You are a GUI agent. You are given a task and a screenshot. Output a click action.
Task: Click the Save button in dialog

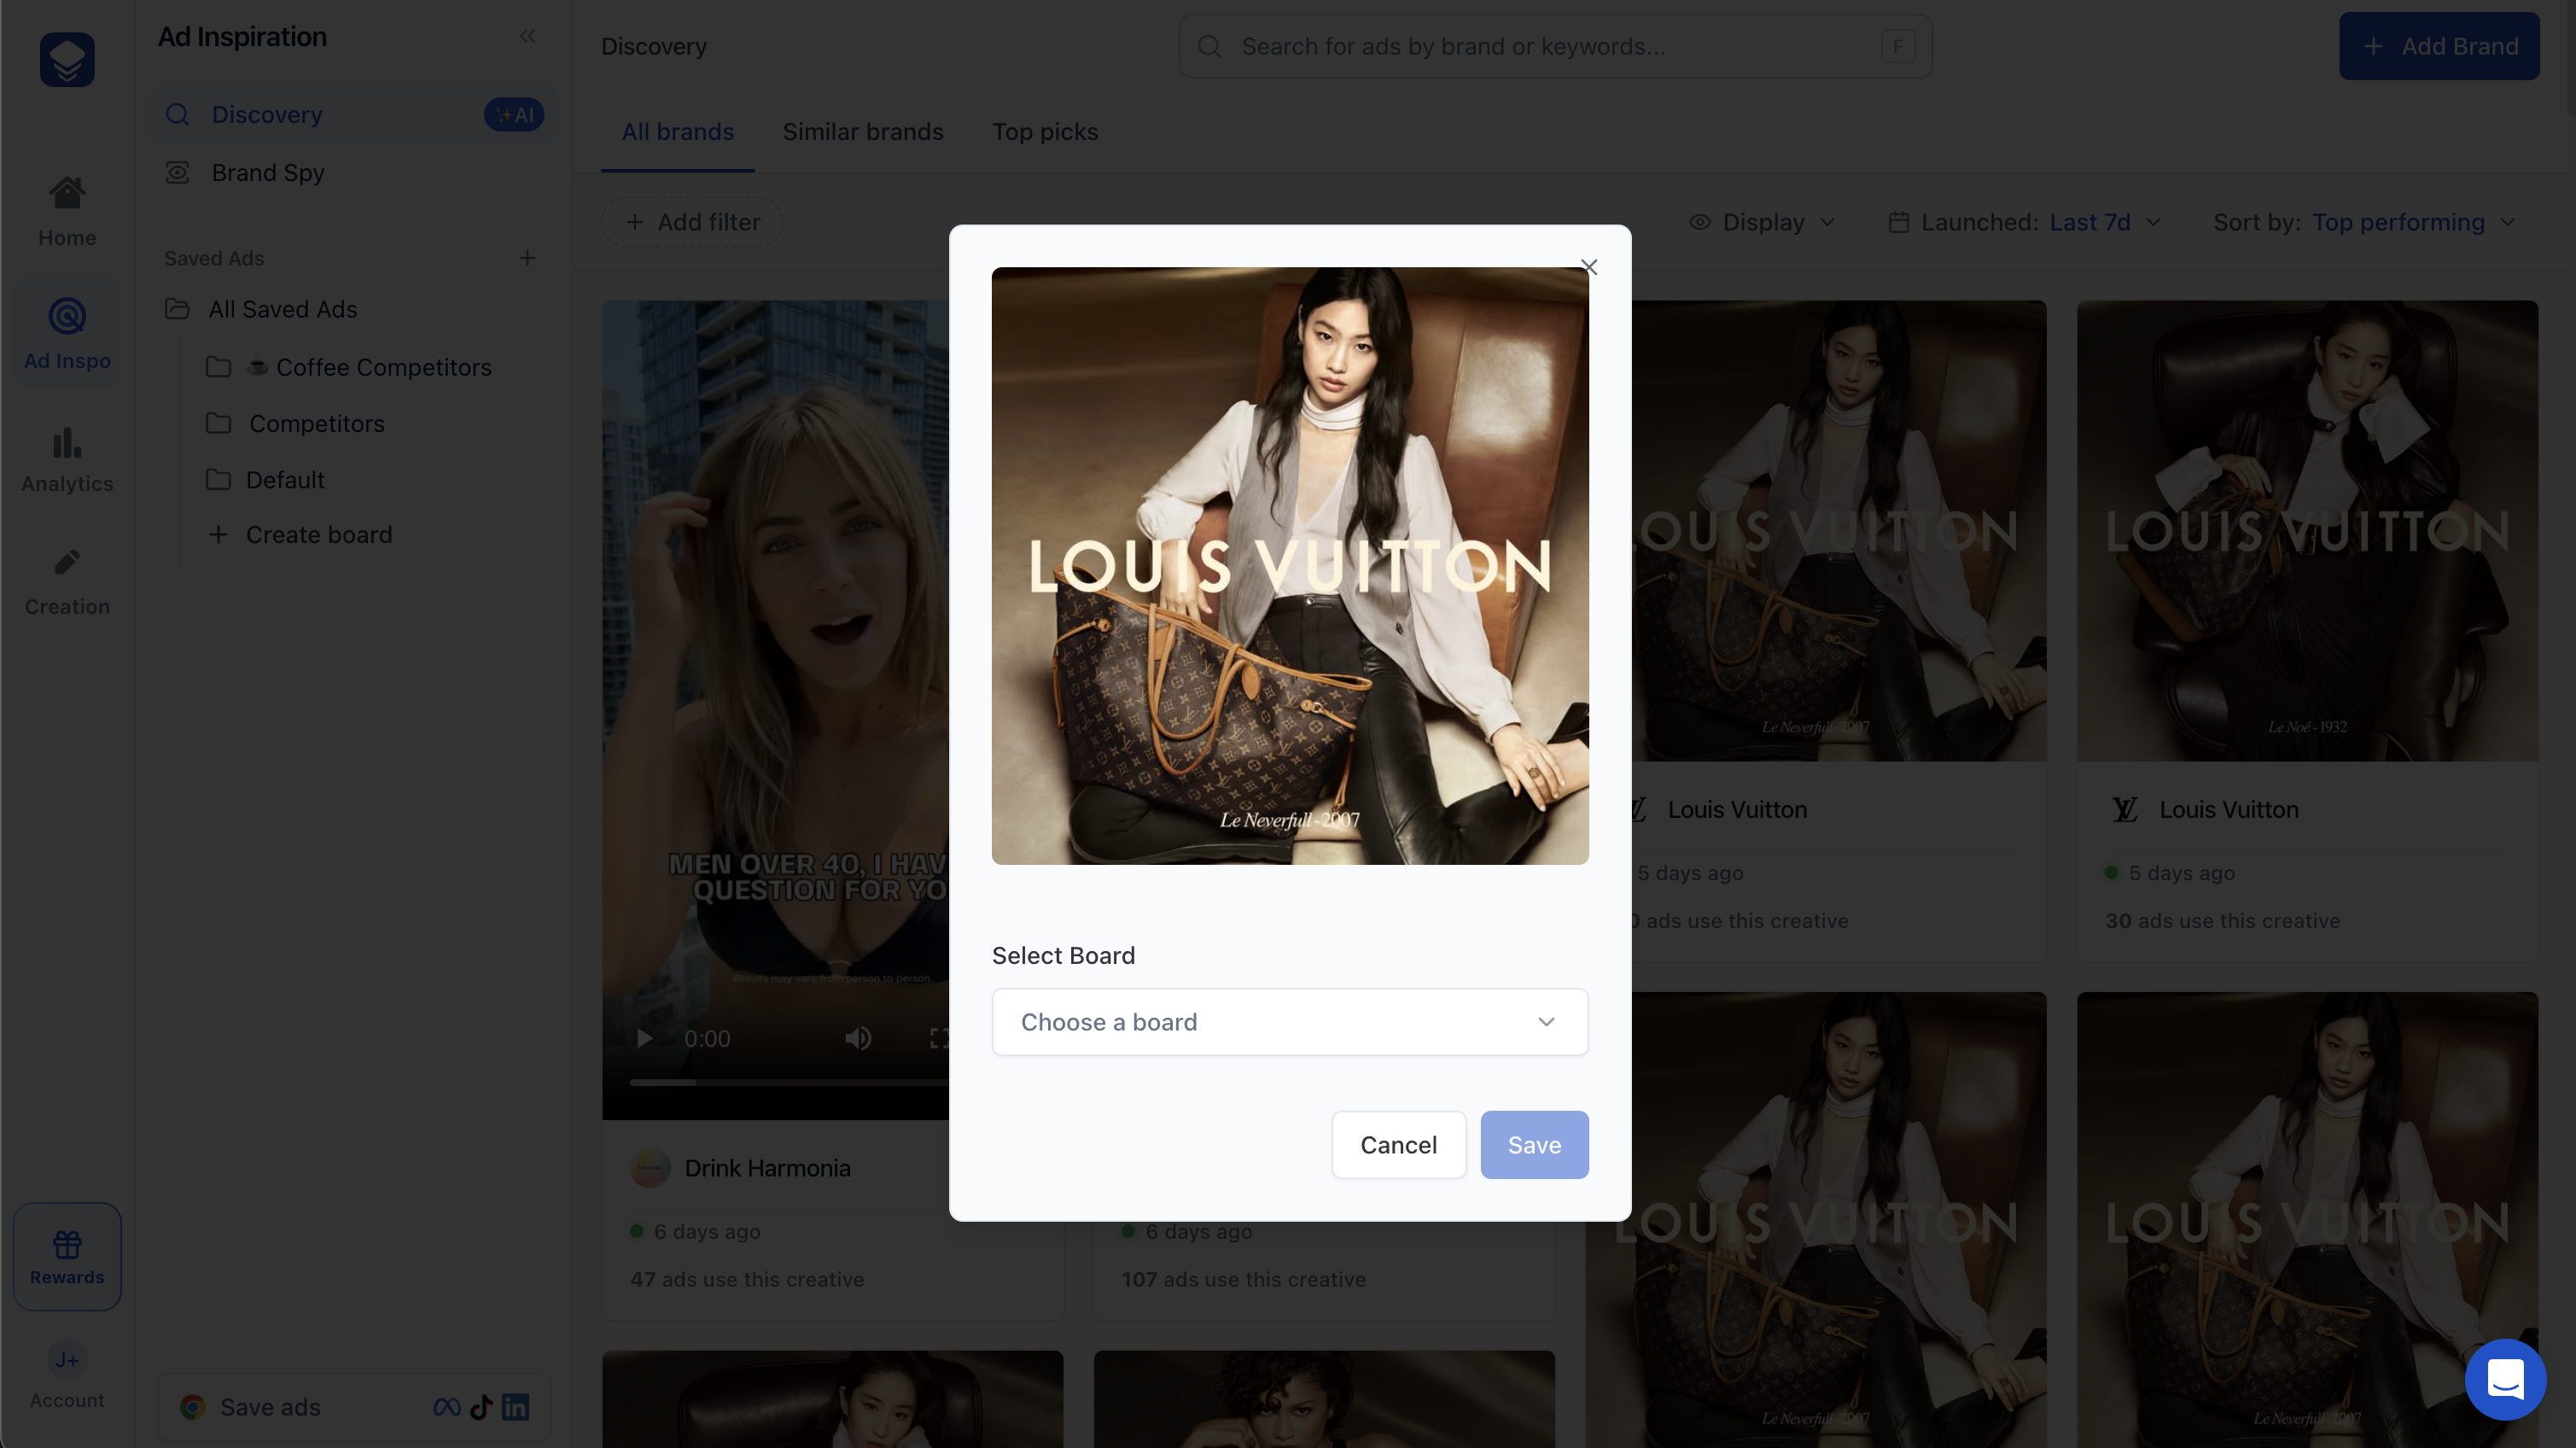tap(1534, 1145)
